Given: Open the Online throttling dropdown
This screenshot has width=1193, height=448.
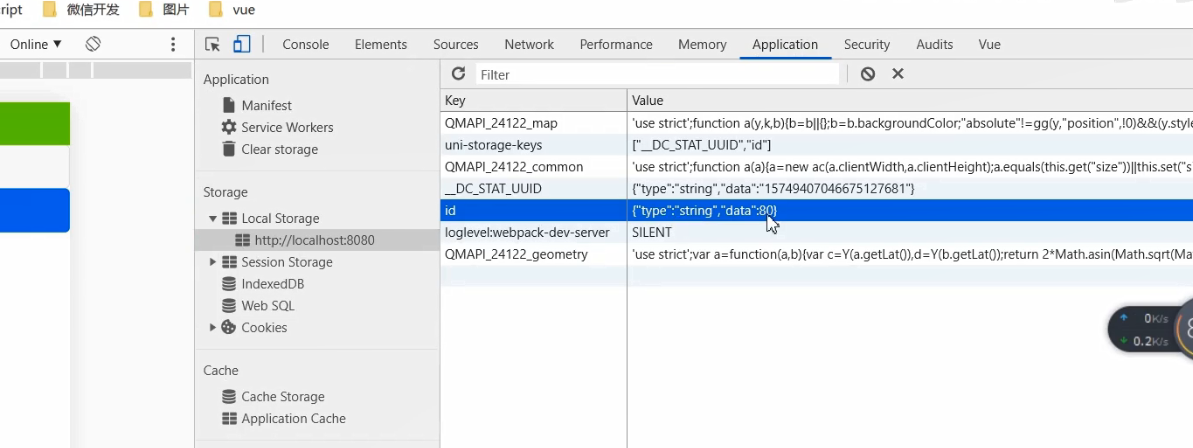Looking at the screenshot, I should (36, 44).
